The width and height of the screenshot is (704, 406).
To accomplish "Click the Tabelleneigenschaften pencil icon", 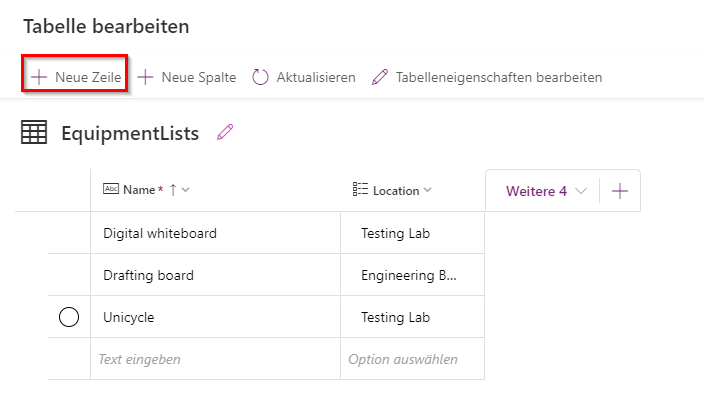I will tap(379, 77).
